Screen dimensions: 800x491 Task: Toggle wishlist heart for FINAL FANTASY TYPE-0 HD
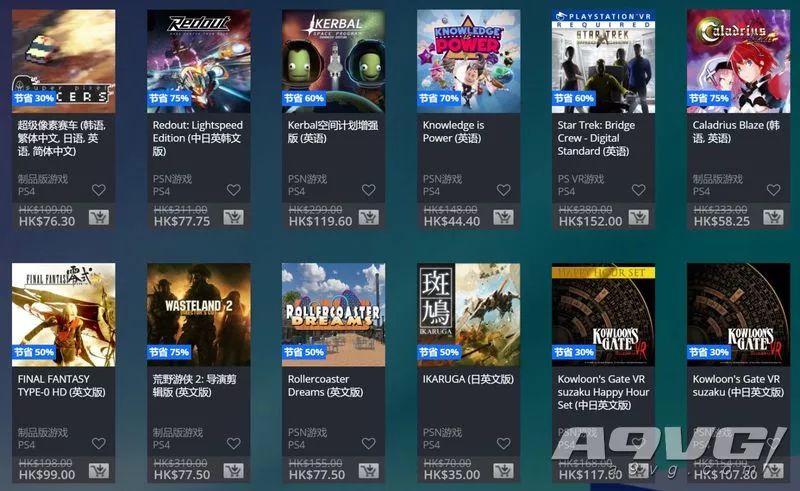[x=98, y=444]
